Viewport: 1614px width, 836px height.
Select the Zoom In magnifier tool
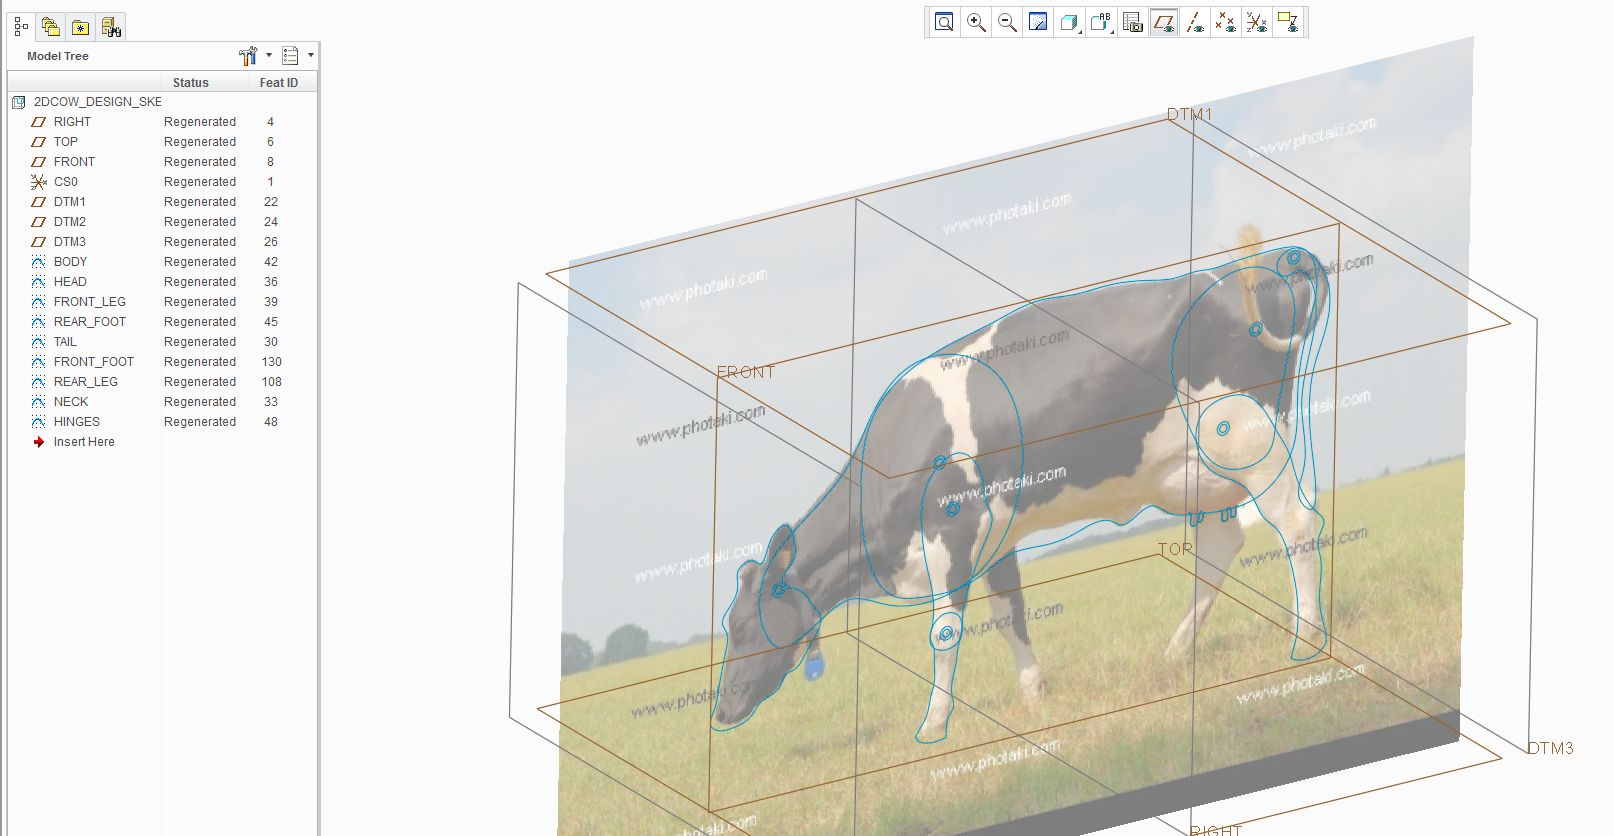coord(976,23)
